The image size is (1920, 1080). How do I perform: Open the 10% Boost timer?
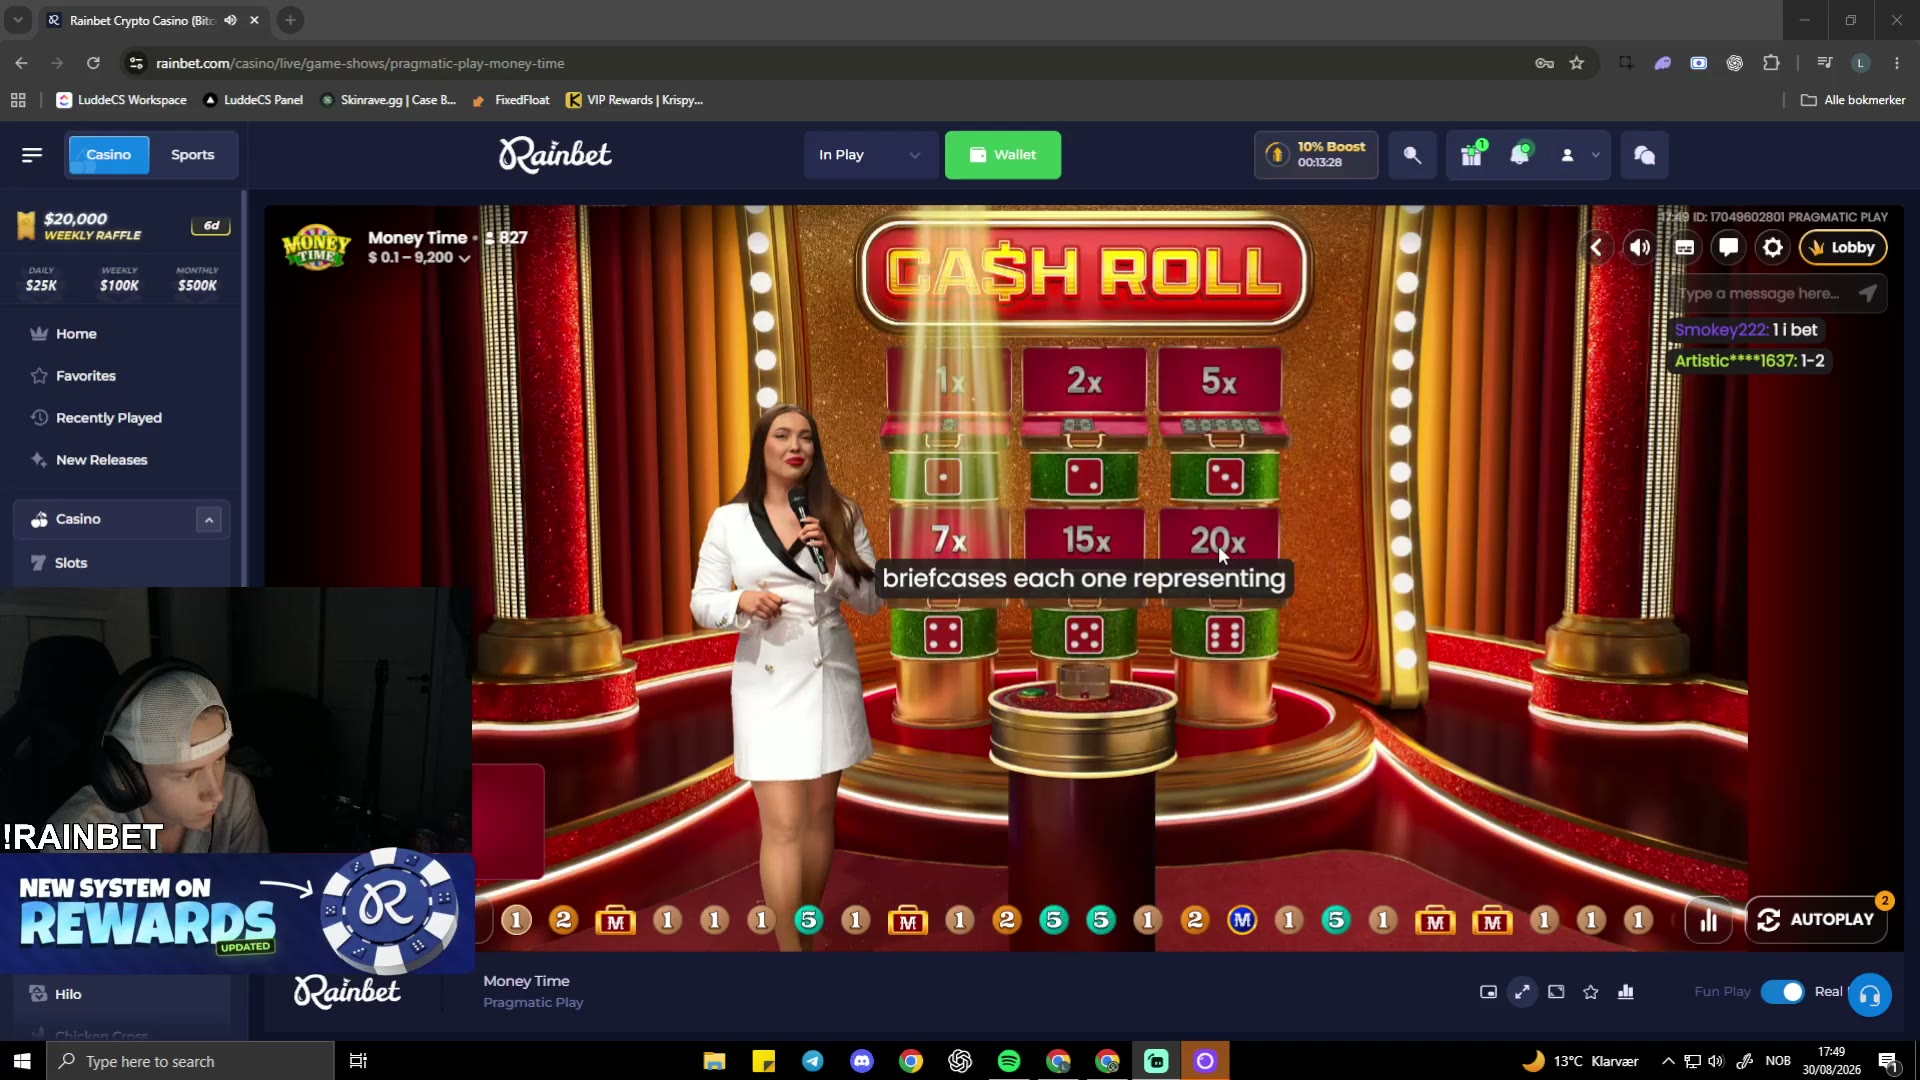(x=1316, y=155)
